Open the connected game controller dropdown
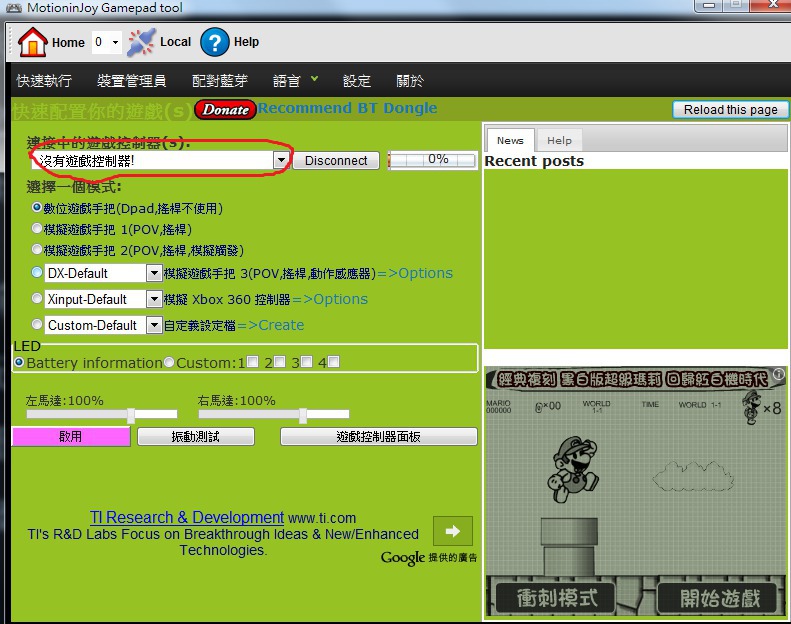The image size is (791, 624). click(280, 160)
